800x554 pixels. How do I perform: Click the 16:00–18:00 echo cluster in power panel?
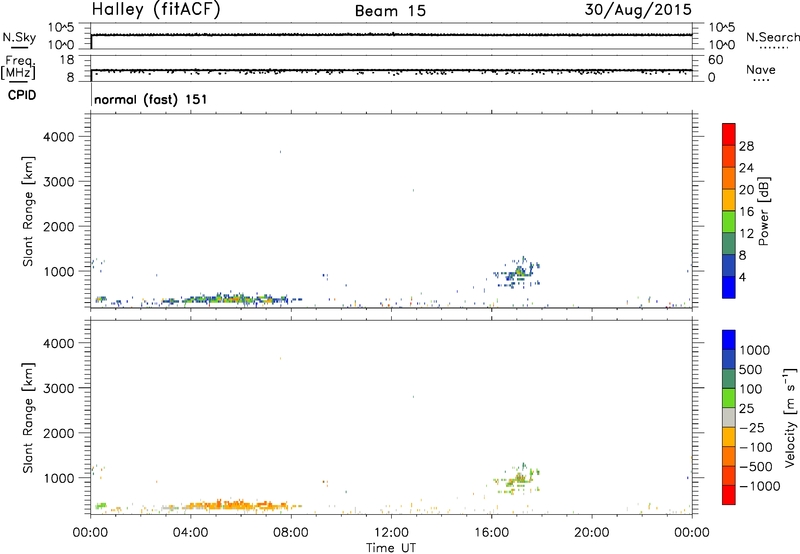tap(517, 272)
